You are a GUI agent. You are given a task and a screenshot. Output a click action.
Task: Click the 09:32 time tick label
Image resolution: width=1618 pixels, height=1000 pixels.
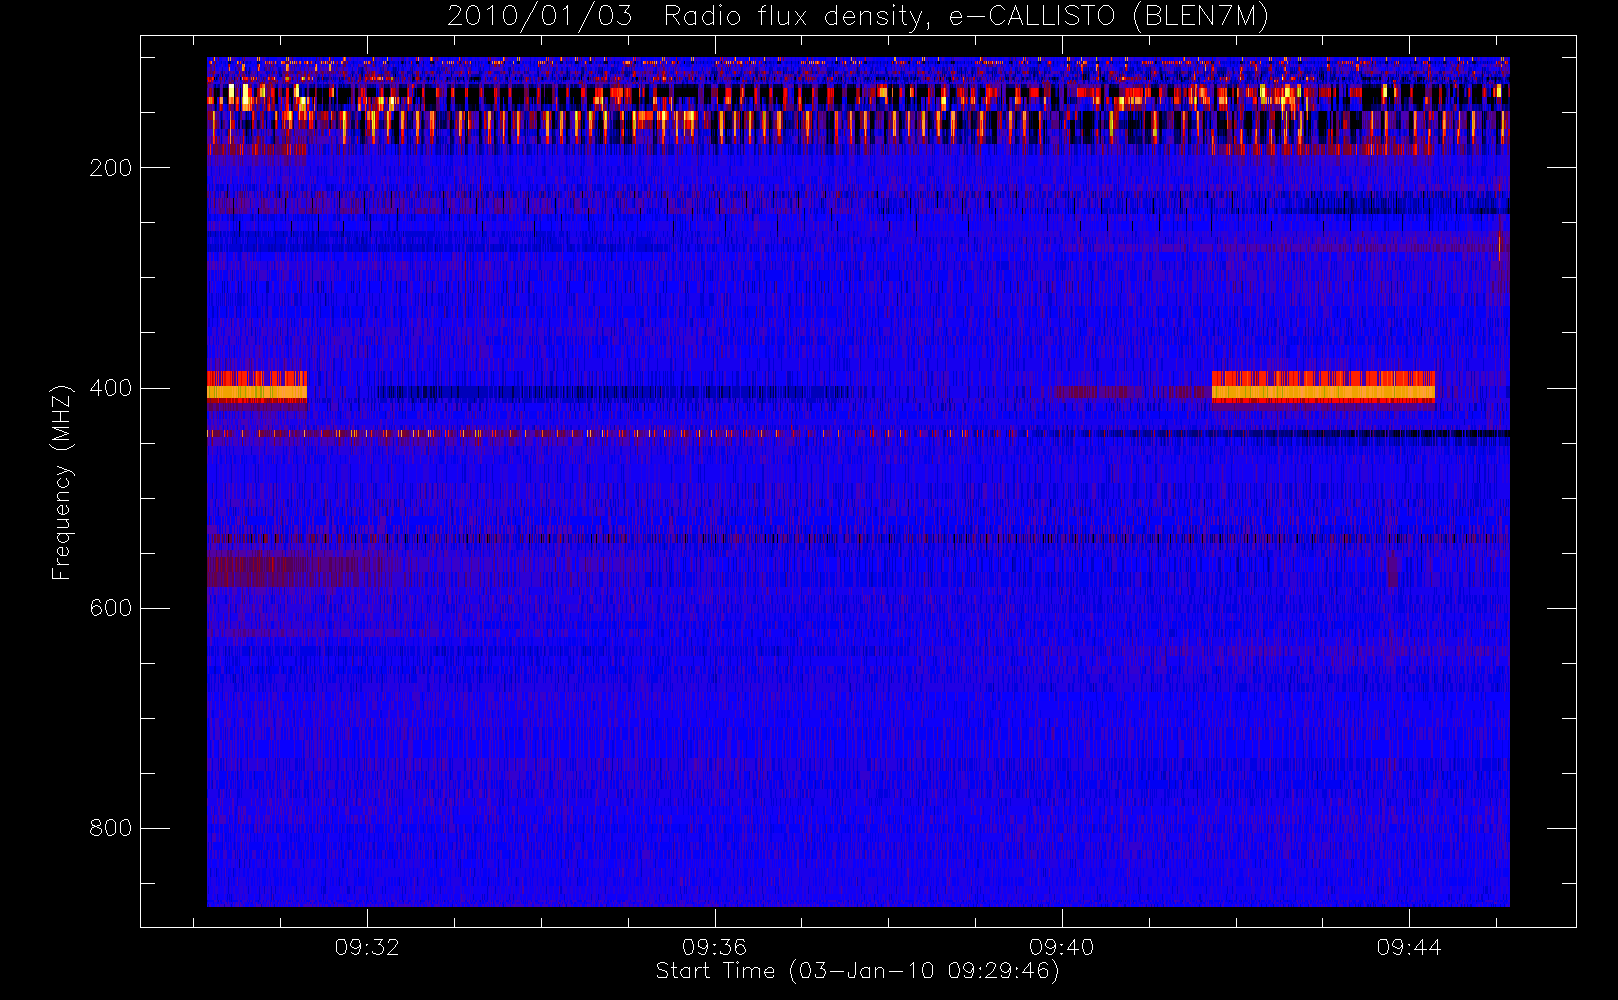coord(367,947)
